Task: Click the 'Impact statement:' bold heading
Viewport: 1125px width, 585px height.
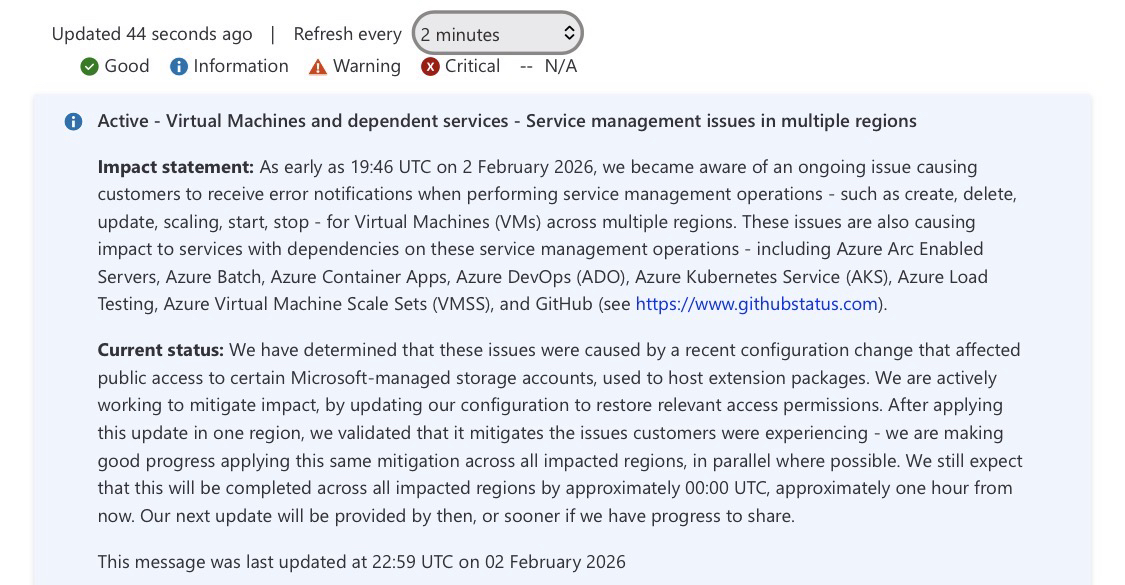Action: coord(175,167)
